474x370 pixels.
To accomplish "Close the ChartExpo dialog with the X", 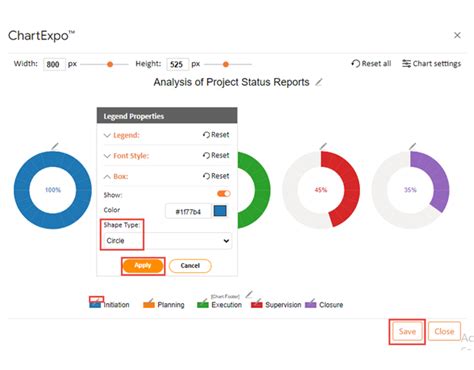I will pyautogui.click(x=457, y=35).
